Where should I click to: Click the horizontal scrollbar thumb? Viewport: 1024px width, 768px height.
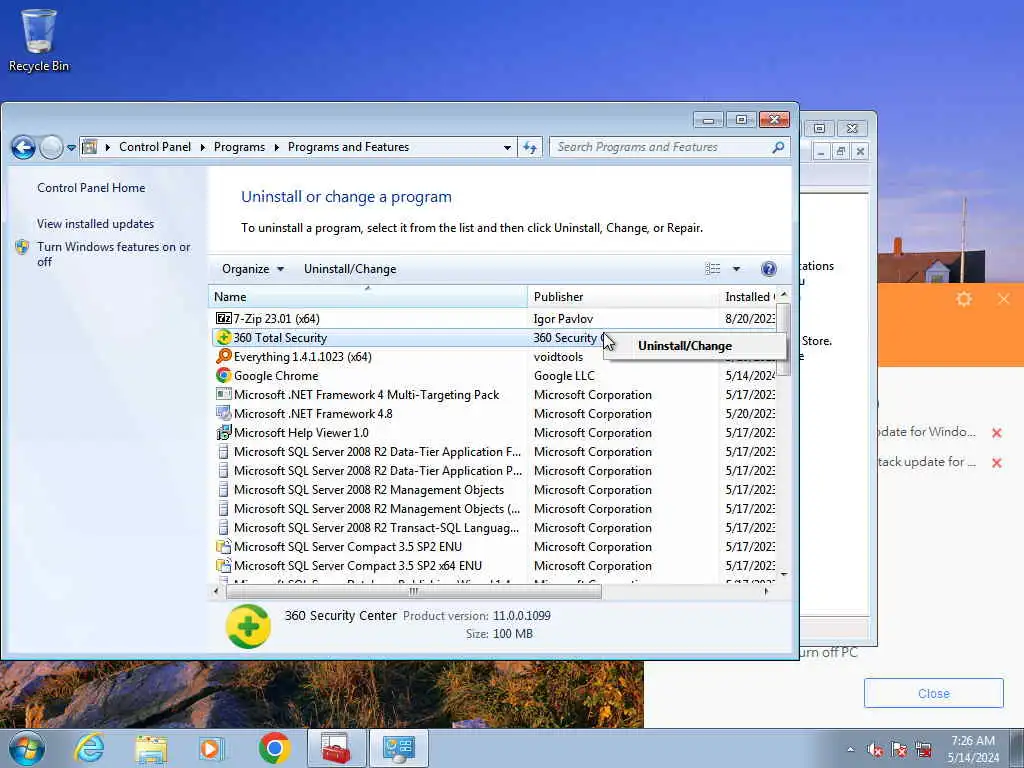pyautogui.click(x=413, y=592)
